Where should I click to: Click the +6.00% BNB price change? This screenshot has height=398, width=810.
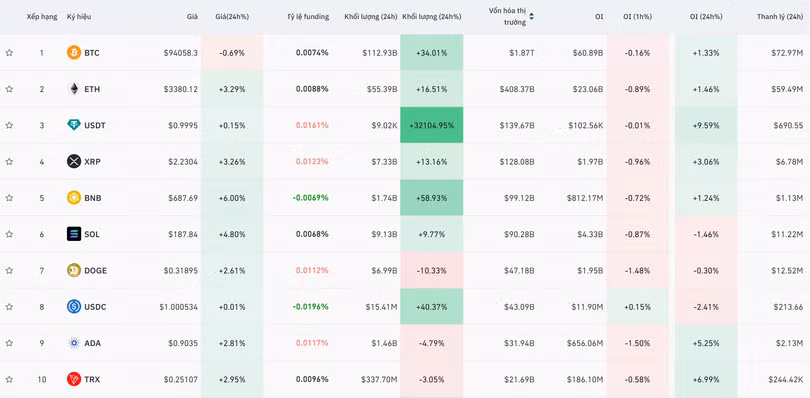tap(232, 197)
